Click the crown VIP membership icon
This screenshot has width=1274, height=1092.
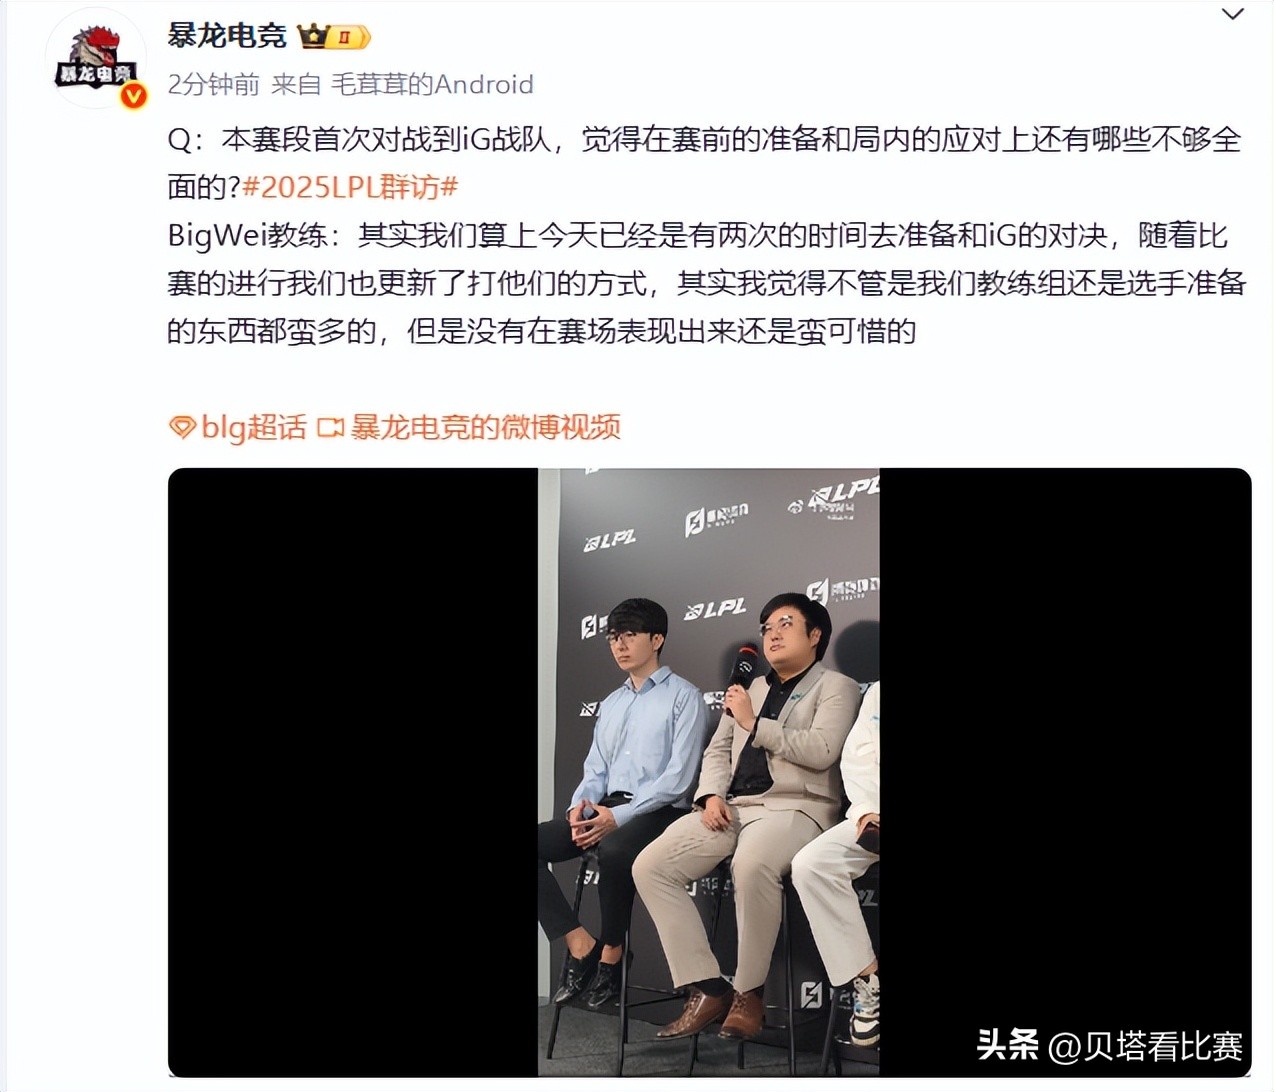tap(314, 37)
